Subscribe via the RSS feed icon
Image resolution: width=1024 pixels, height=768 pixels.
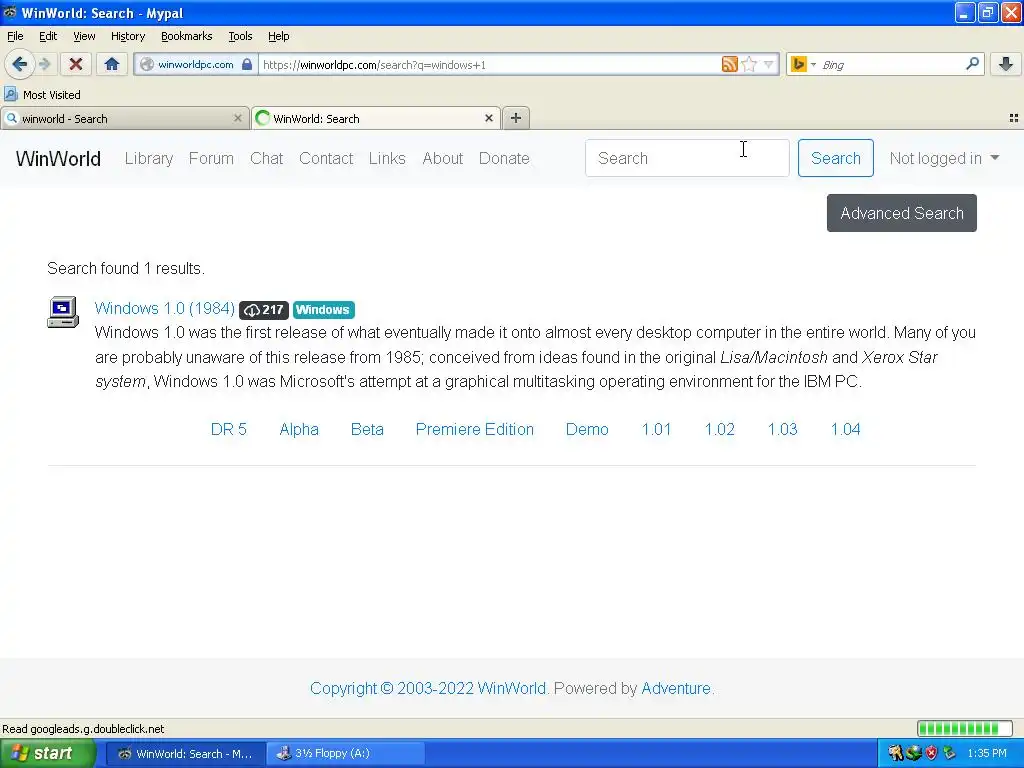tap(729, 64)
